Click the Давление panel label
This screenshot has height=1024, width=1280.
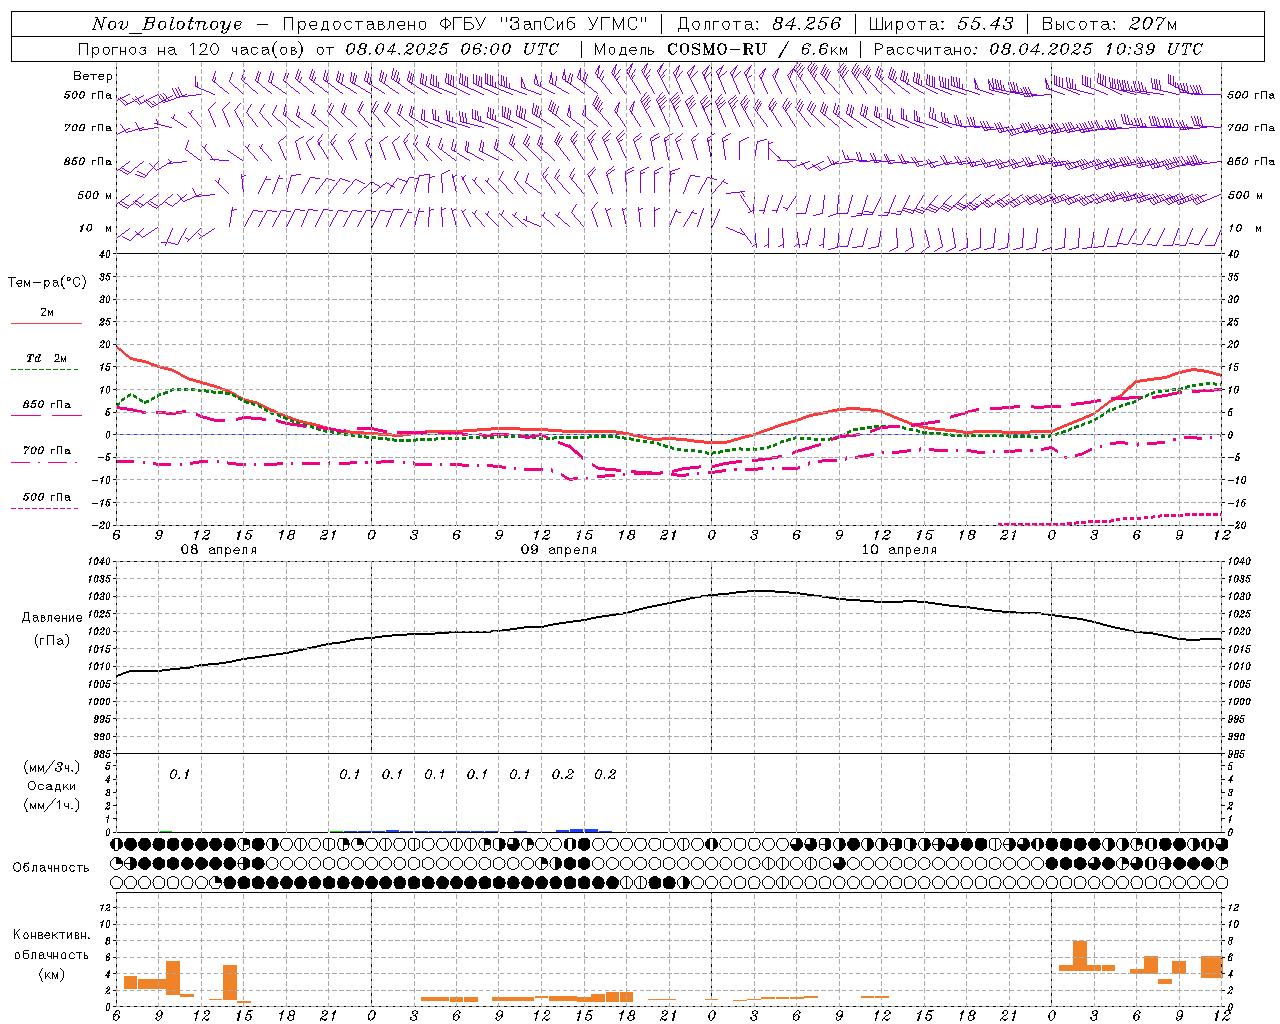click(52, 618)
